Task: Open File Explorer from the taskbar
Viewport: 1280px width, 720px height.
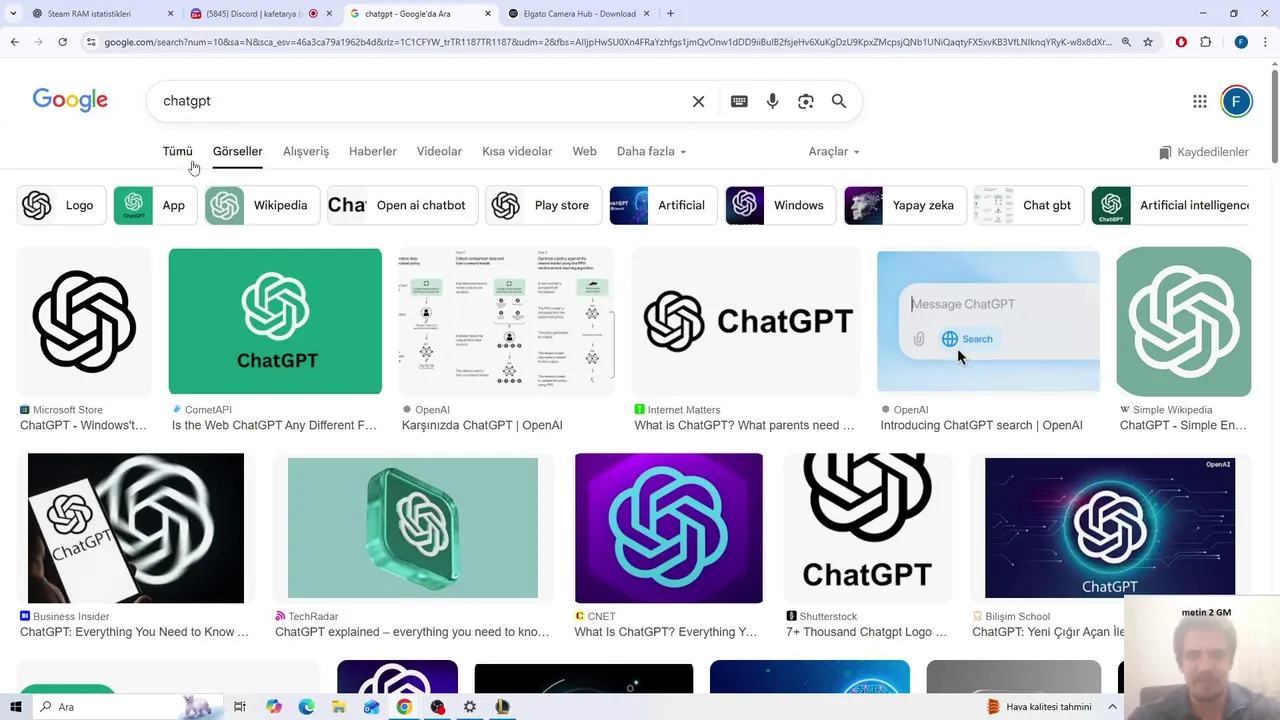Action: coord(339,707)
